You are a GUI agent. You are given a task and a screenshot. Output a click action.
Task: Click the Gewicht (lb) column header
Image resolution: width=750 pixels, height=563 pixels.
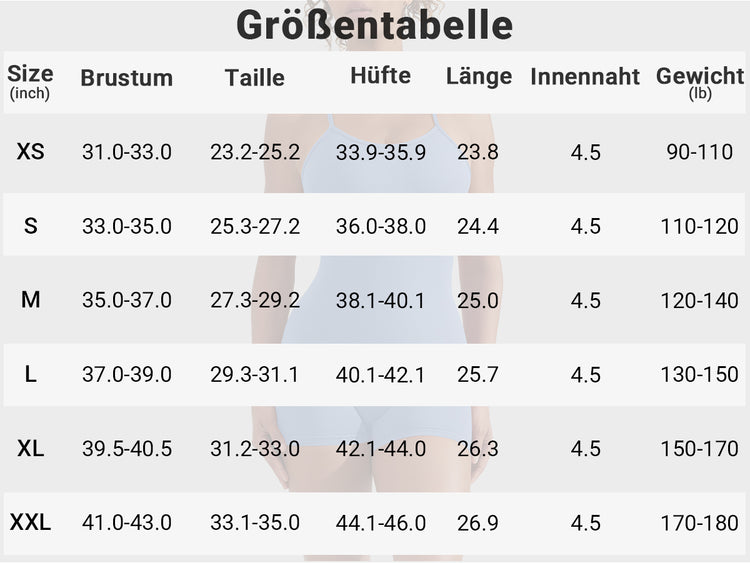[x=700, y=82]
